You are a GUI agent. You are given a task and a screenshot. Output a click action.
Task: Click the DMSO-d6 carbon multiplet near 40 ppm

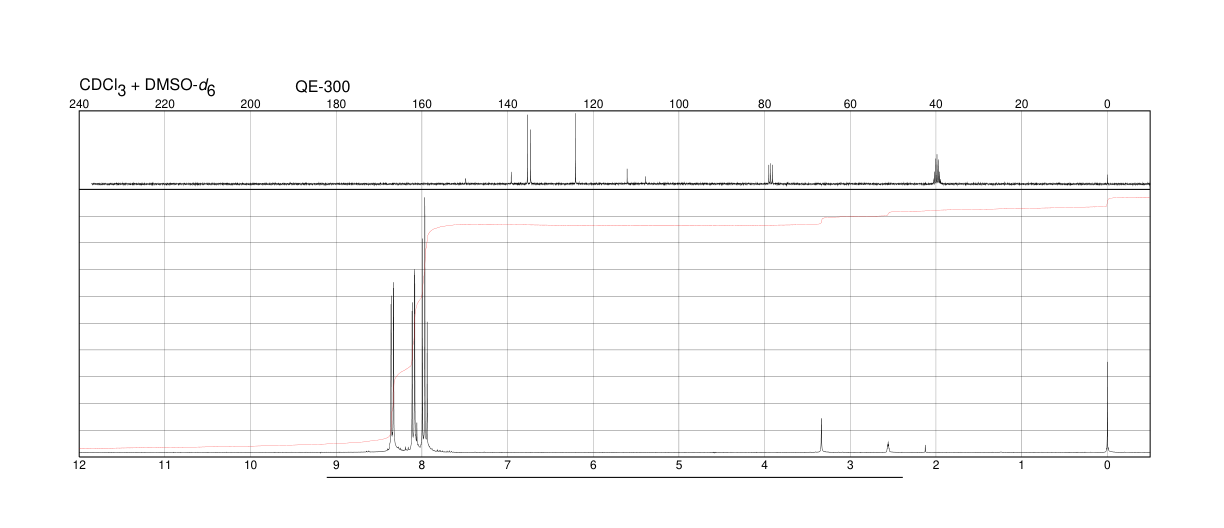coord(937,169)
